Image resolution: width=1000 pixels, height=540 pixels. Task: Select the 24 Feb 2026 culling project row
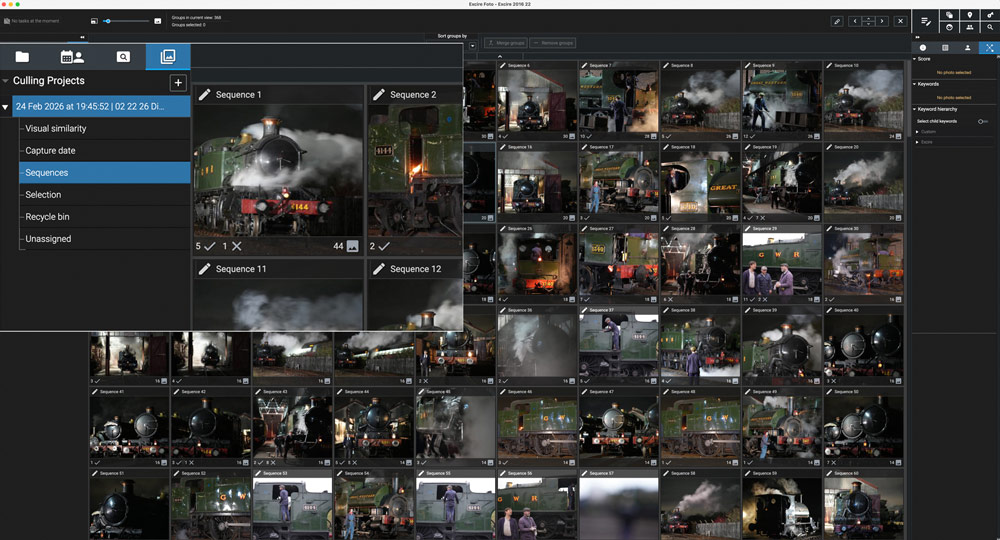point(101,106)
